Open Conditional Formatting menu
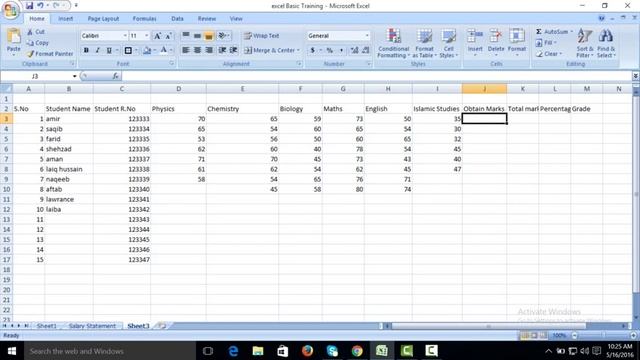The image size is (640, 360). pyautogui.click(x=393, y=43)
